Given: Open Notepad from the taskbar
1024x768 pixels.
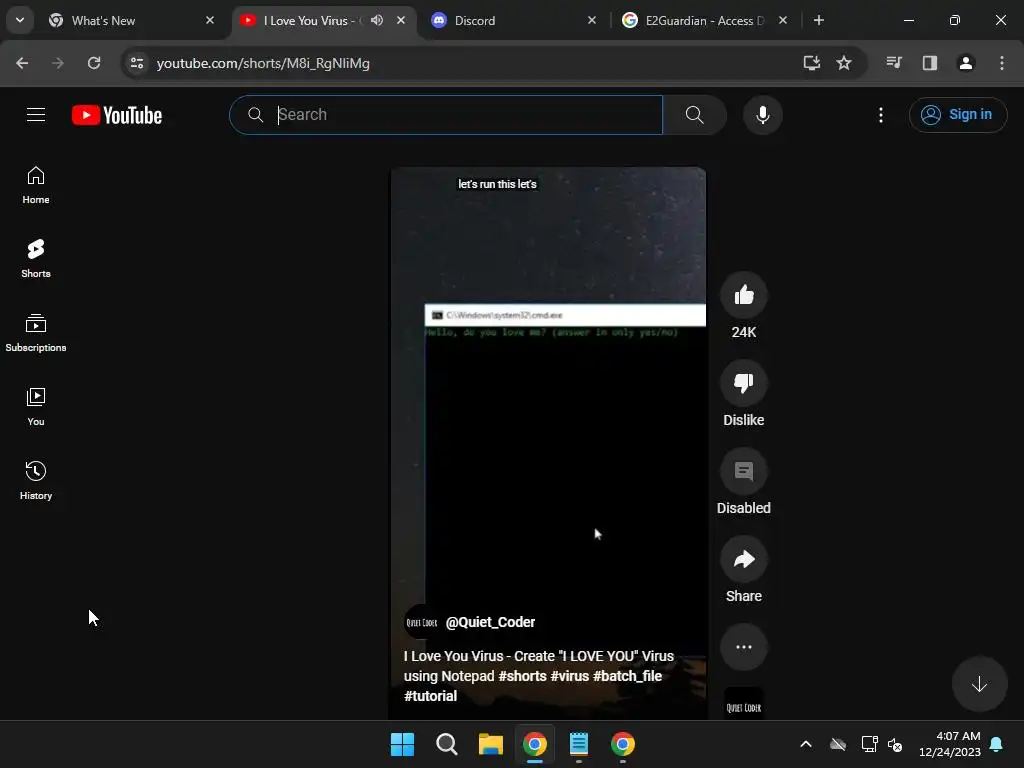Looking at the screenshot, I should point(579,744).
